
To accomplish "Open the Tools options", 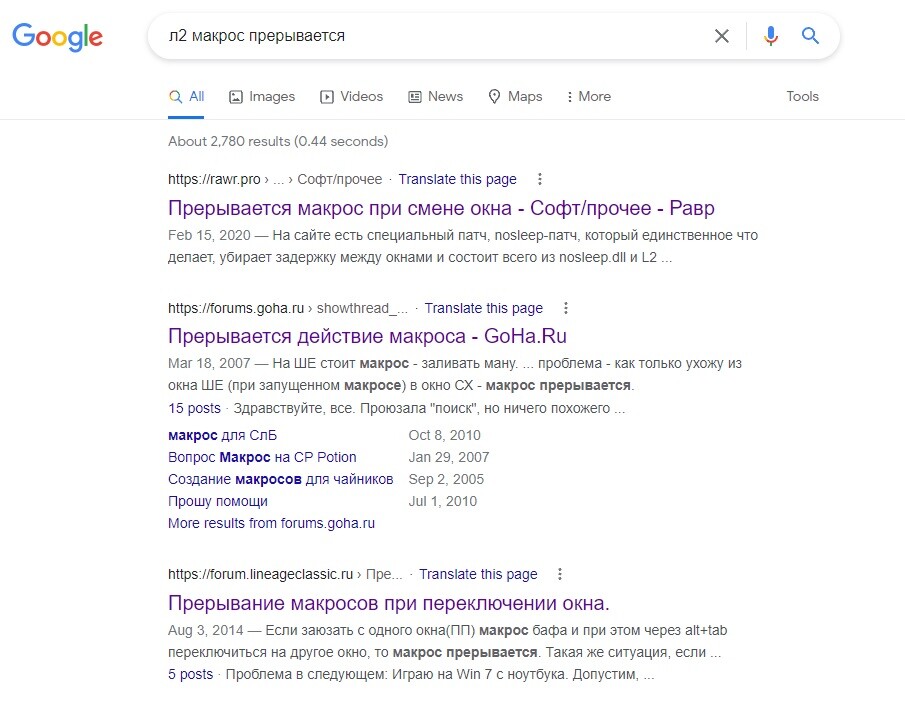I will [802, 96].
